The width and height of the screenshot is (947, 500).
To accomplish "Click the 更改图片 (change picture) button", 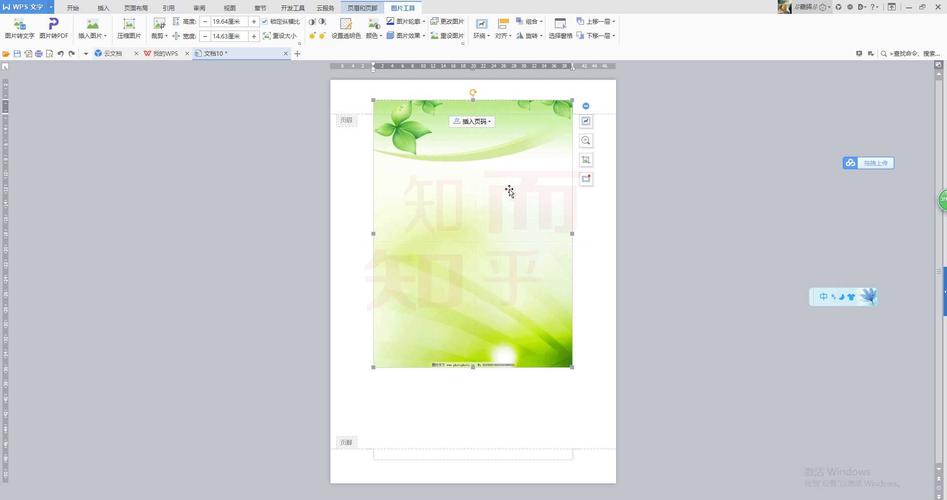I will click(x=447, y=21).
